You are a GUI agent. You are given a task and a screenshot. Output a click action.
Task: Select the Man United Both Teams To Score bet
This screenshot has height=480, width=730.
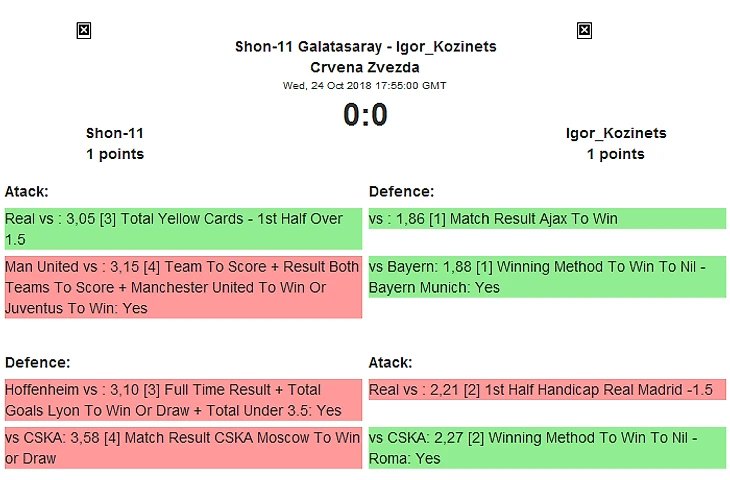tap(182, 288)
